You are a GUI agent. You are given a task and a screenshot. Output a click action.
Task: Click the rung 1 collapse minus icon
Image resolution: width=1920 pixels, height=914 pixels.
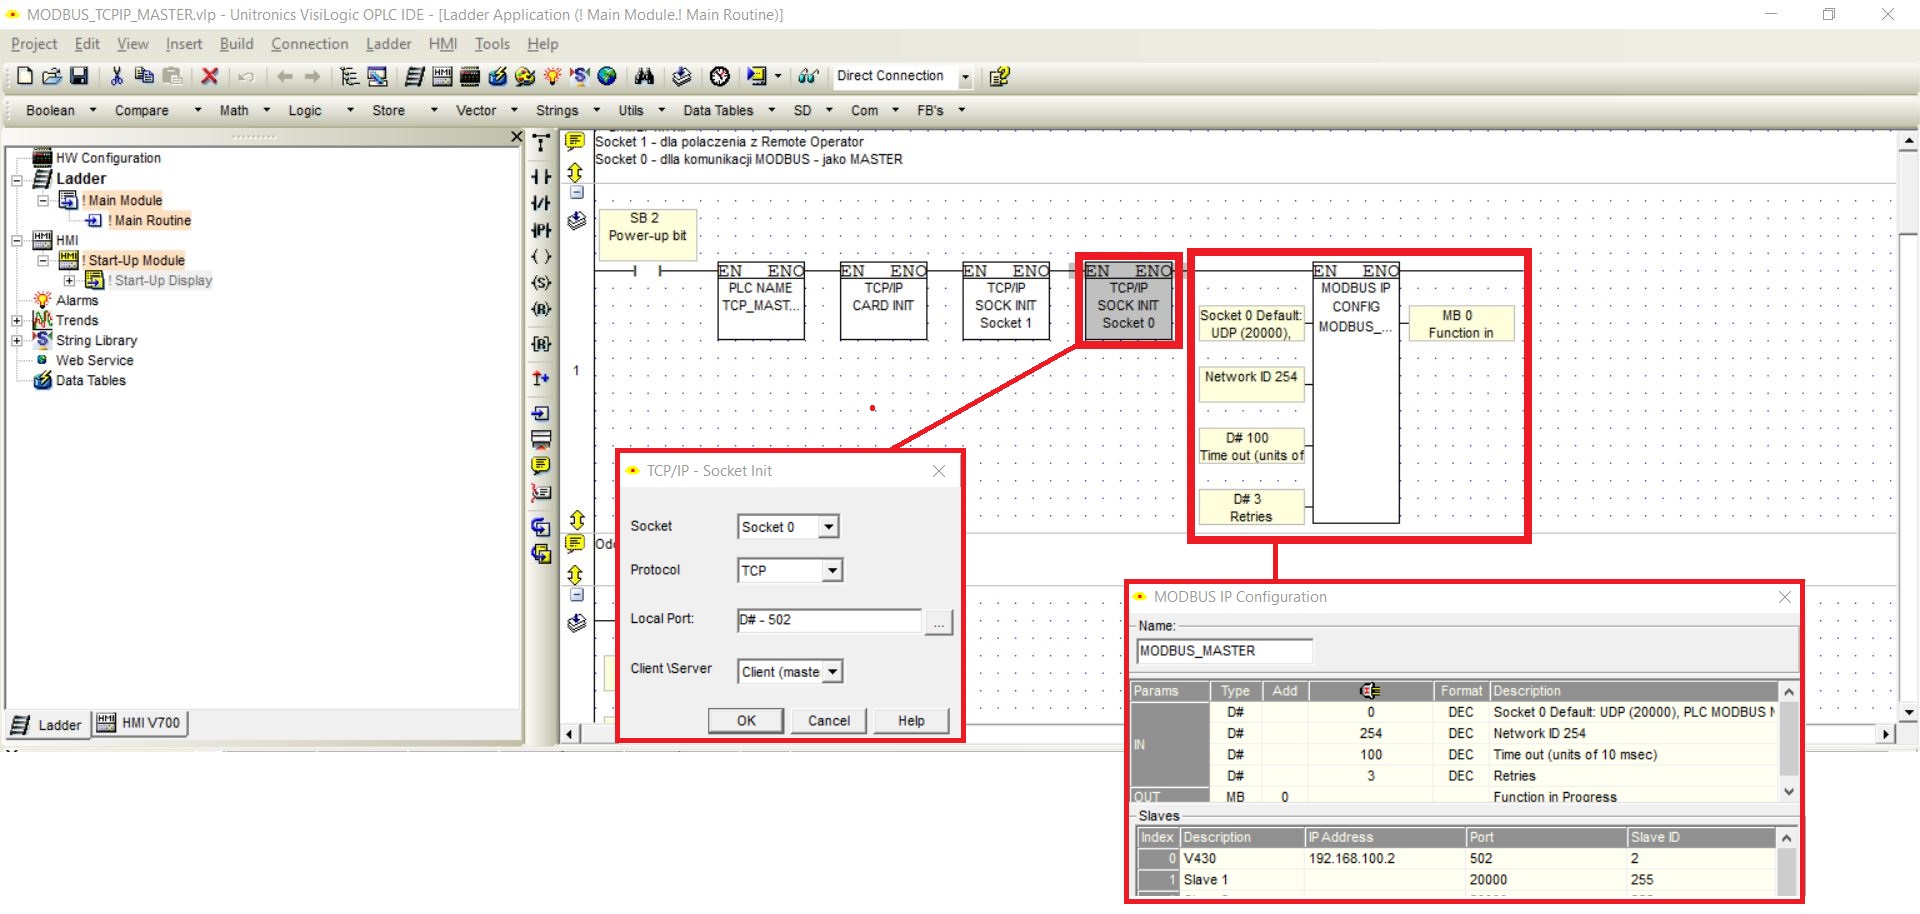pyautogui.click(x=577, y=192)
